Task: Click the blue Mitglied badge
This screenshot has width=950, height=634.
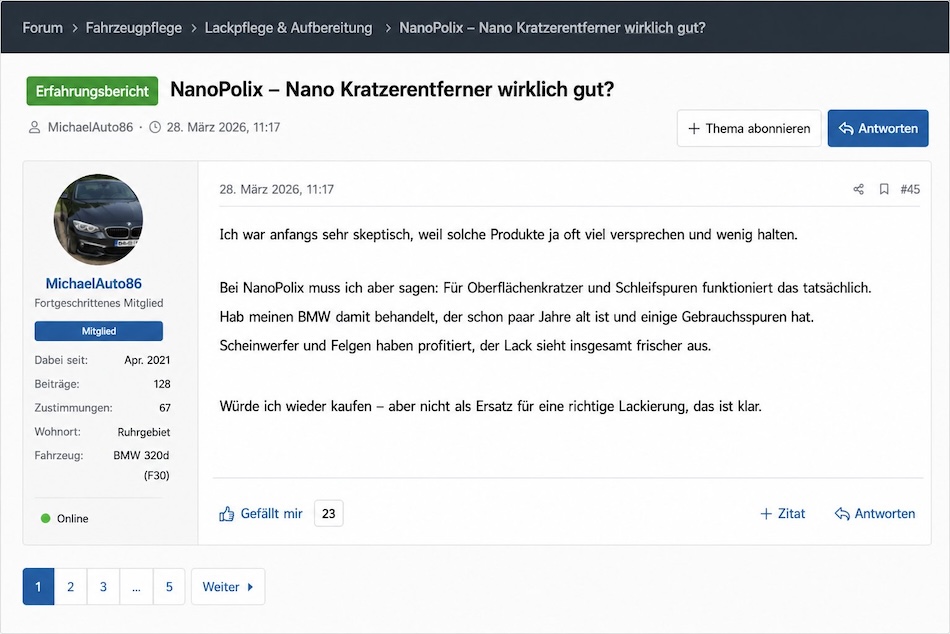Action: (x=99, y=331)
